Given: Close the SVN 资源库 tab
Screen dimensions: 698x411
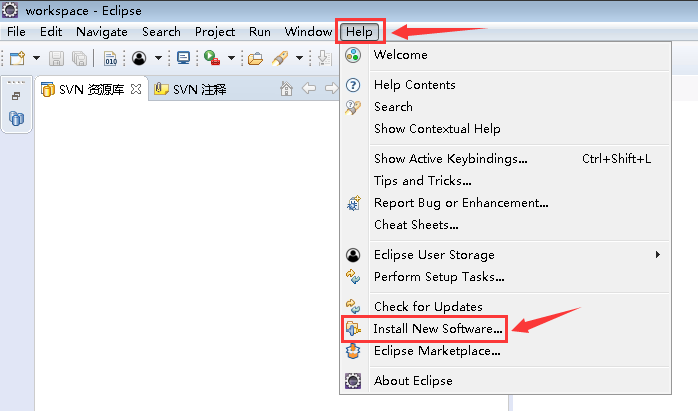Looking at the screenshot, I should [x=136, y=89].
